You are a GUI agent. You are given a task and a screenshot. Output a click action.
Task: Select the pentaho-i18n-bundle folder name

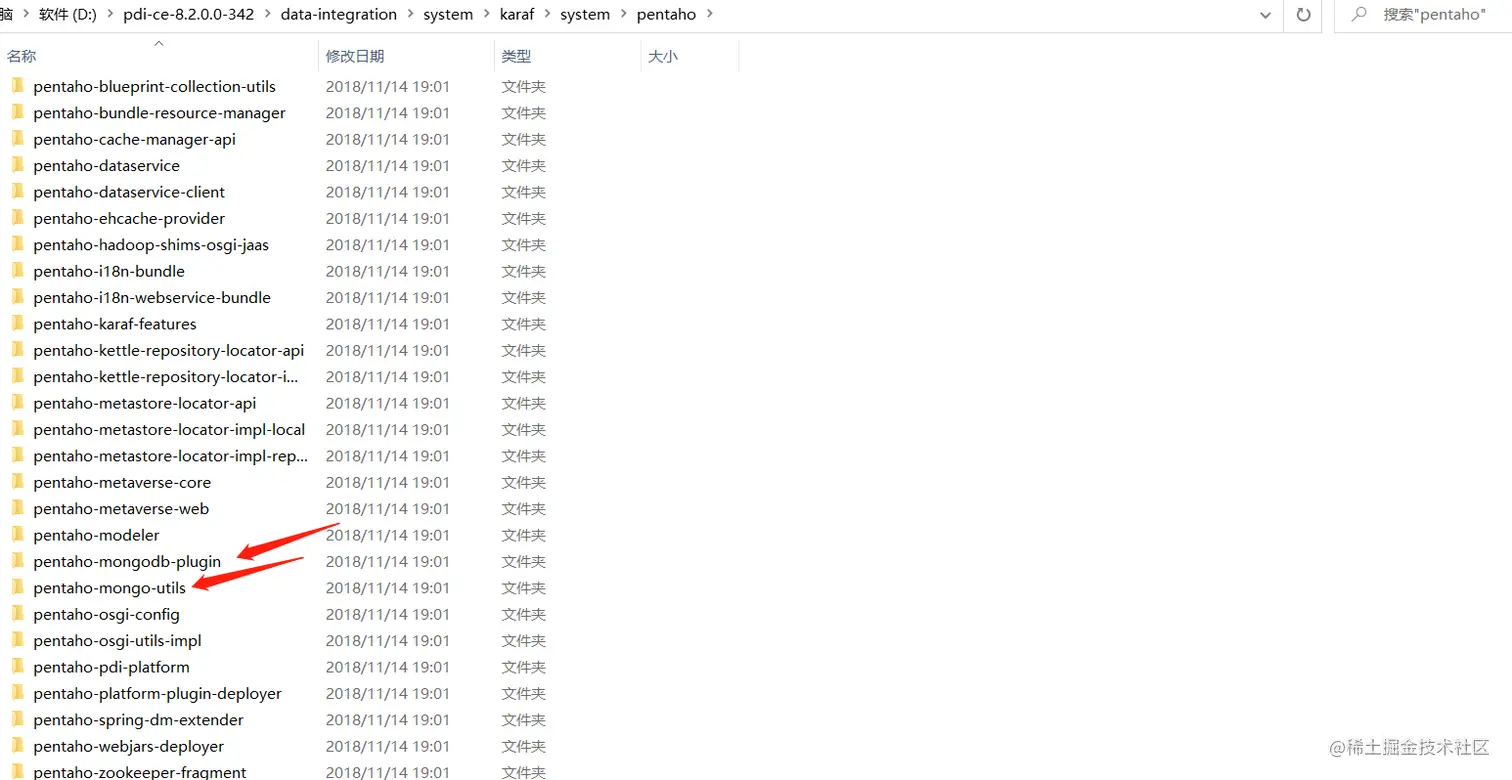click(x=109, y=271)
